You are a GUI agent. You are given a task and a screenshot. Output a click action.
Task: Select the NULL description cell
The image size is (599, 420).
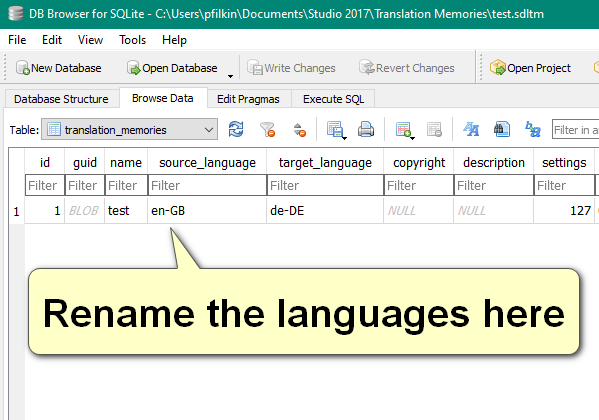pos(494,210)
